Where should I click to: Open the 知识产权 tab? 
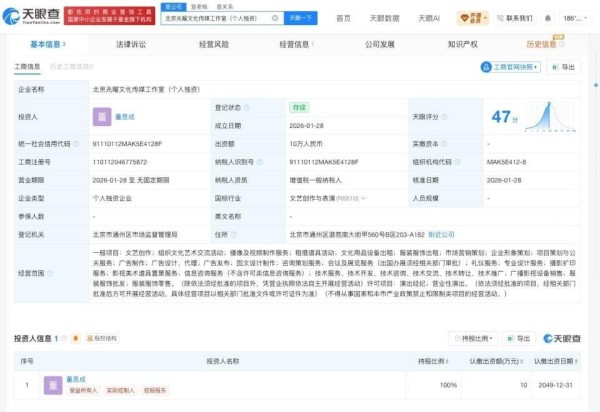pos(463,44)
